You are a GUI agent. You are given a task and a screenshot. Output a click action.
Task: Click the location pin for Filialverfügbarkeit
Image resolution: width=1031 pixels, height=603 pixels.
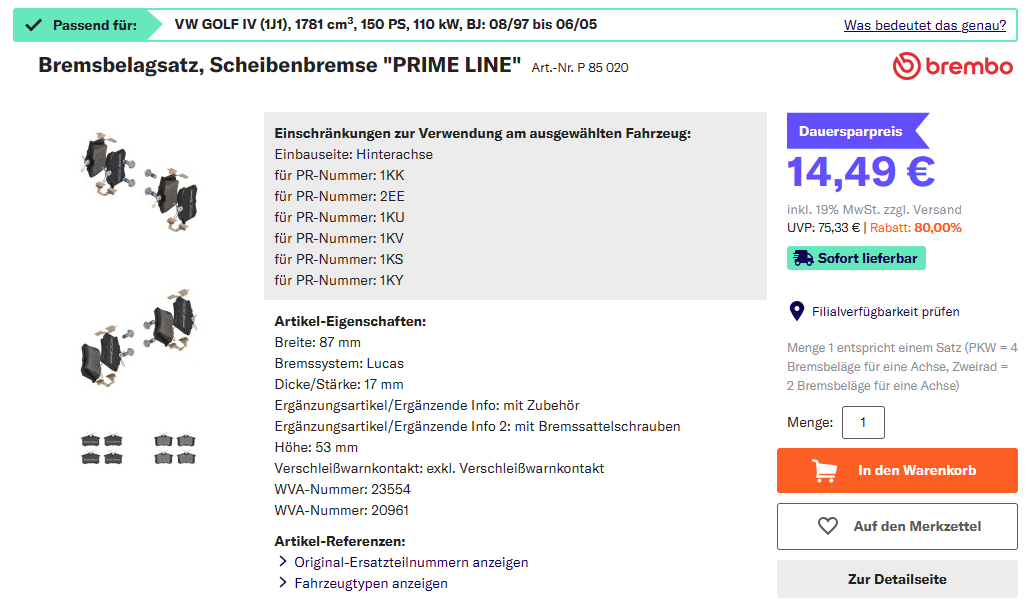point(797,311)
